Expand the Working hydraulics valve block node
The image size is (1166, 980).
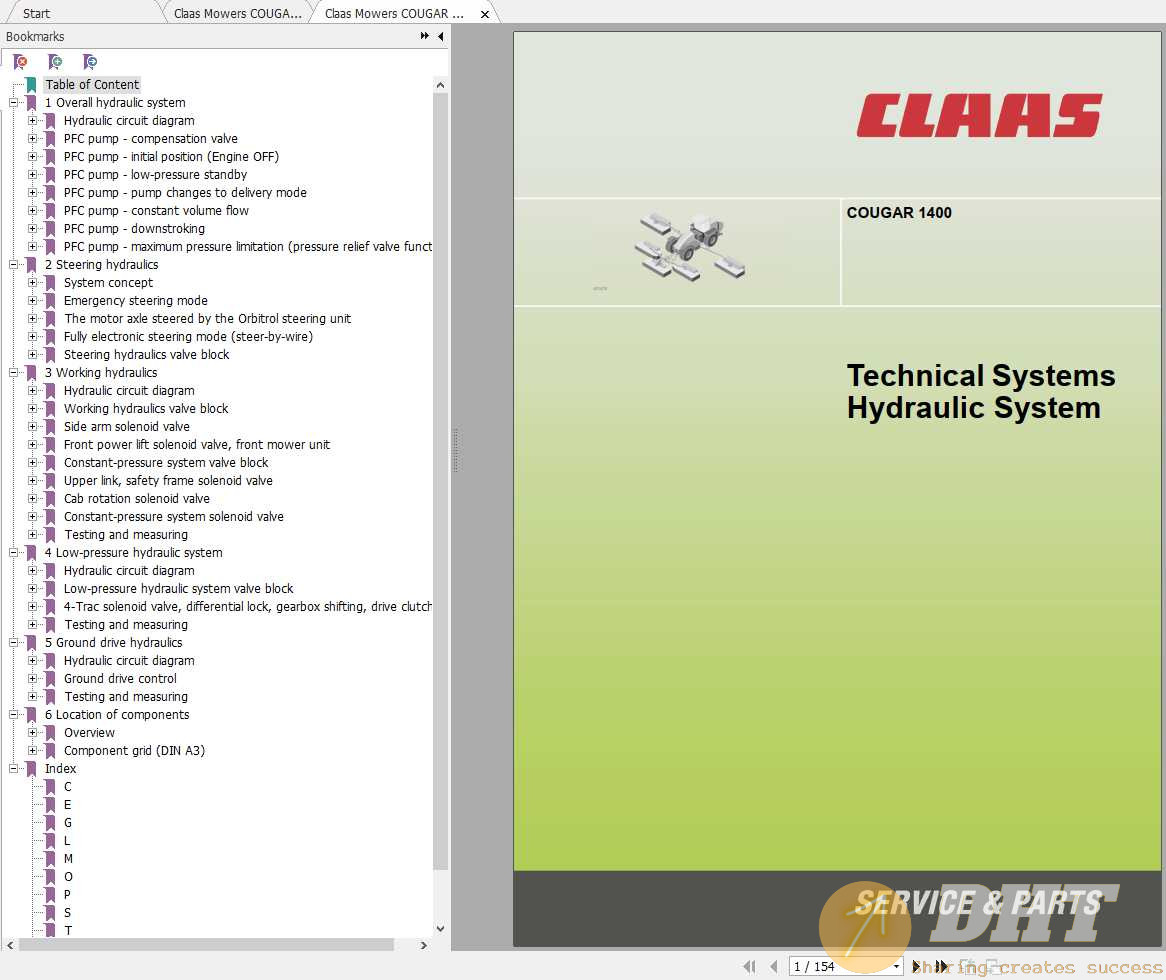pyautogui.click(x=33, y=409)
